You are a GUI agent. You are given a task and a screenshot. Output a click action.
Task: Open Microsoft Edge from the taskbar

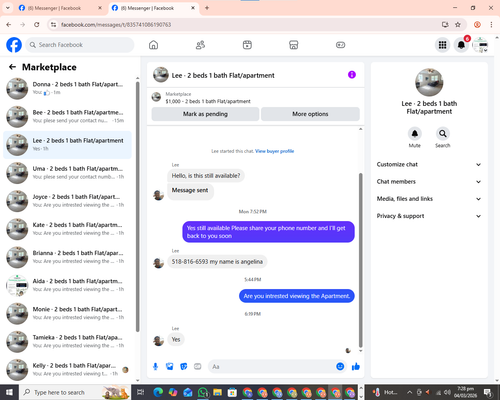158,392
